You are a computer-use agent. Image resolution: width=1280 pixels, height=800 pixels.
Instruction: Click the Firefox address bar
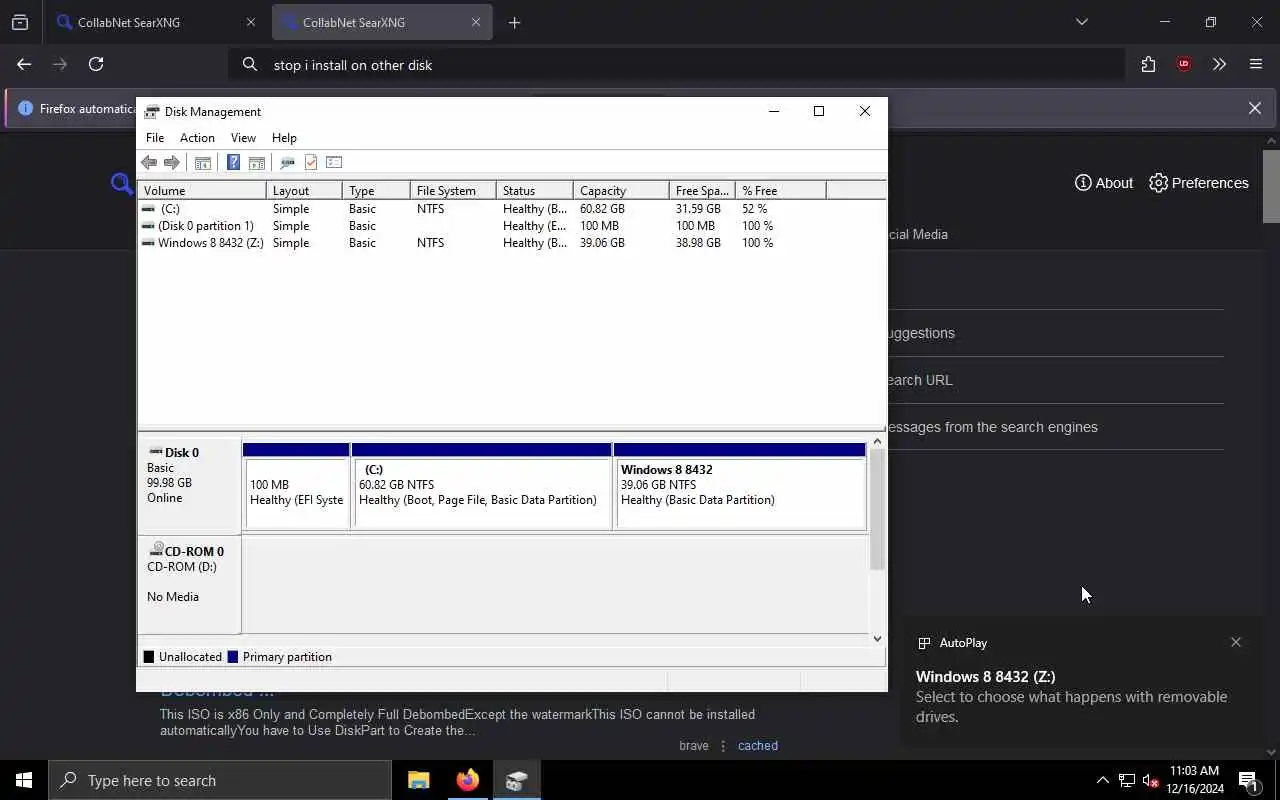click(676, 64)
